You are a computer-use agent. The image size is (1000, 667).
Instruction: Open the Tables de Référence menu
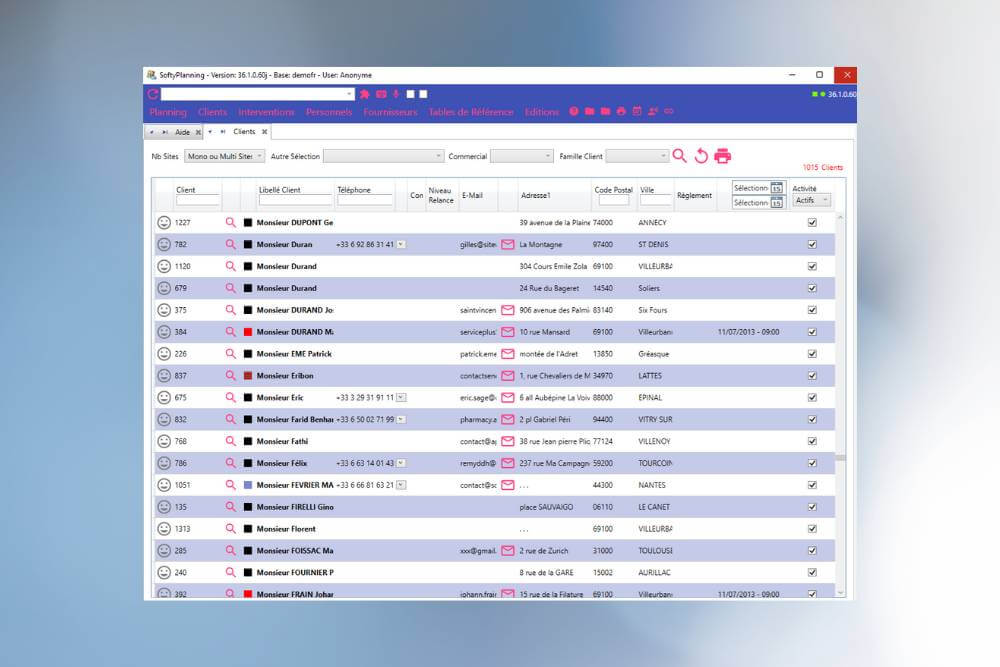(x=471, y=112)
